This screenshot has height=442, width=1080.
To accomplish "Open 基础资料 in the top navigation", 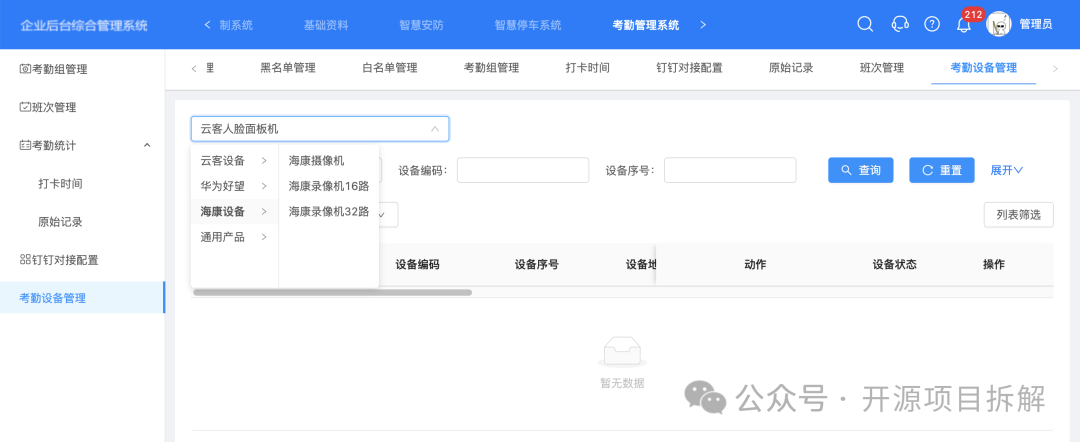I will pos(326,25).
